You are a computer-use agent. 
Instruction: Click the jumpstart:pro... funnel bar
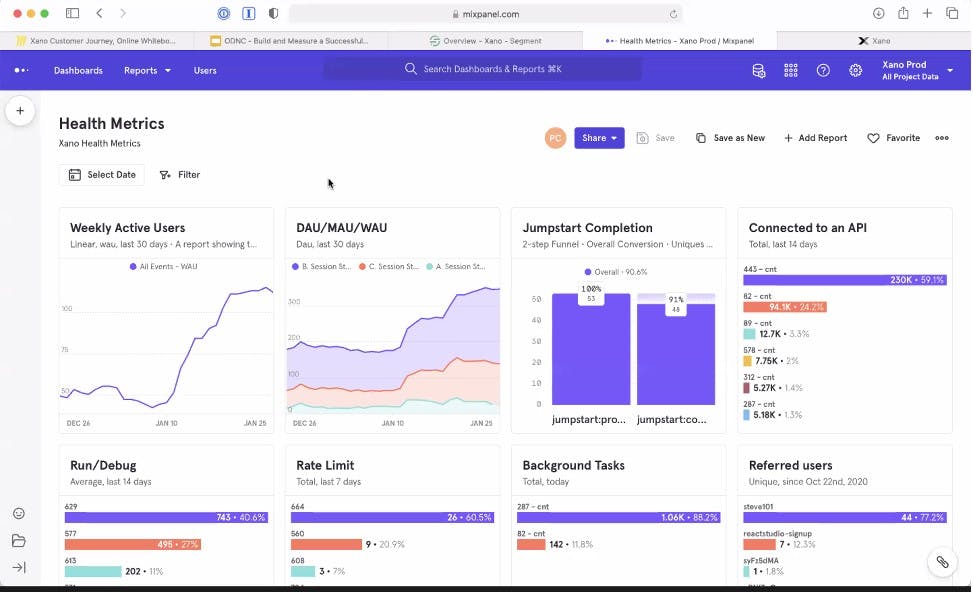pyautogui.click(x=591, y=349)
